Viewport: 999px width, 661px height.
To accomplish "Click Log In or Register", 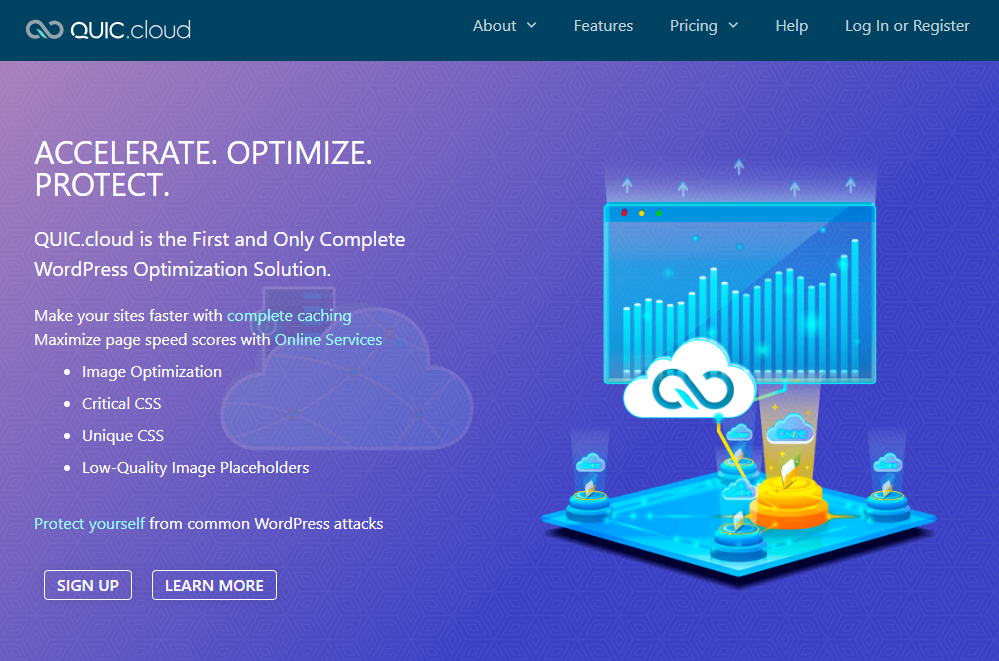I will 907,25.
